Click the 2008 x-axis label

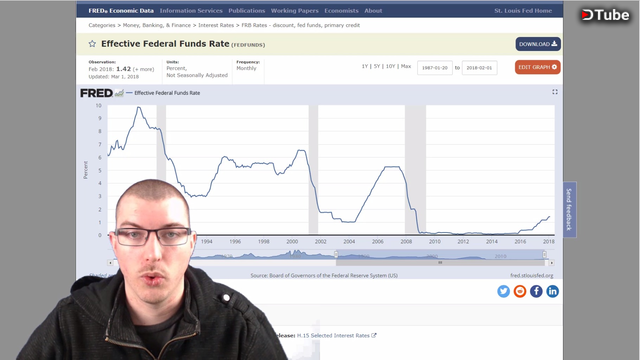(x=406, y=242)
